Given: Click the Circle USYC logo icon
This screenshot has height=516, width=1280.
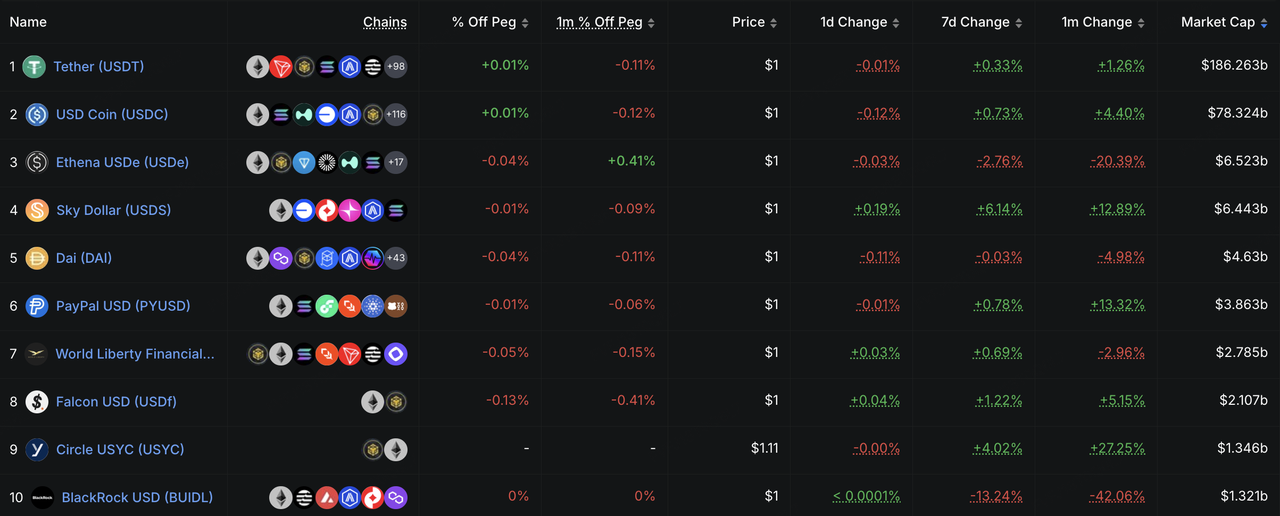Looking at the screenshot, I should pos(37,450).
